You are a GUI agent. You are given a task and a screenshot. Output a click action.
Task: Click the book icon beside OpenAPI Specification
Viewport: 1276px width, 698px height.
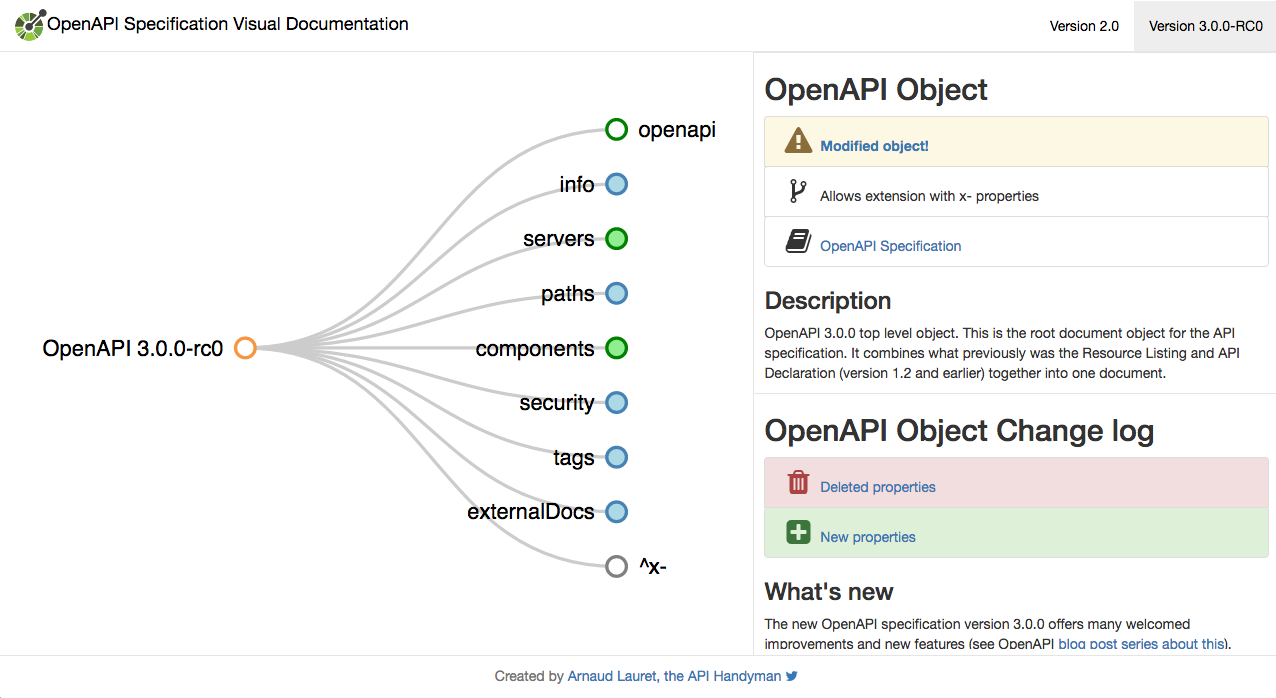[x=797, y=240]
